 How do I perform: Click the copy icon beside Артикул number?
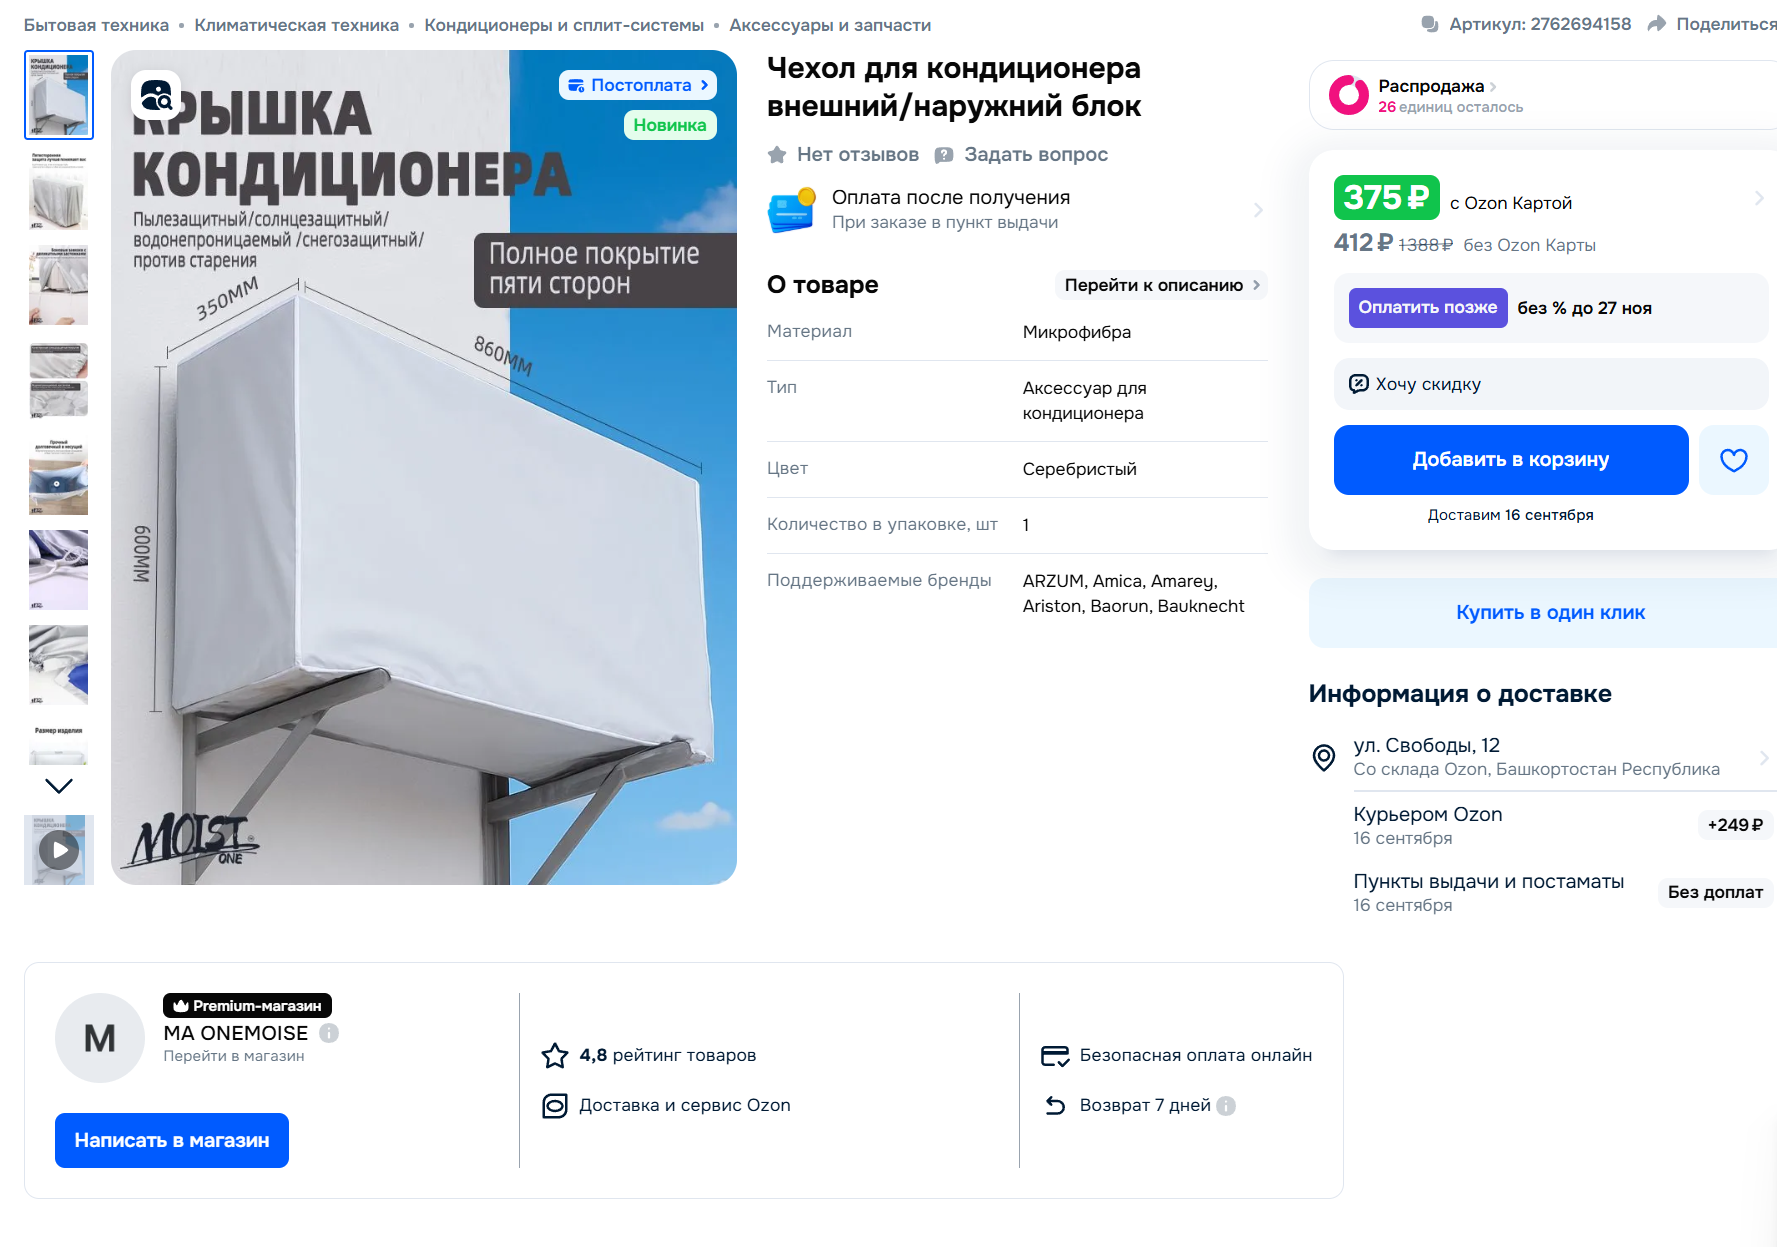[1430, 24]
